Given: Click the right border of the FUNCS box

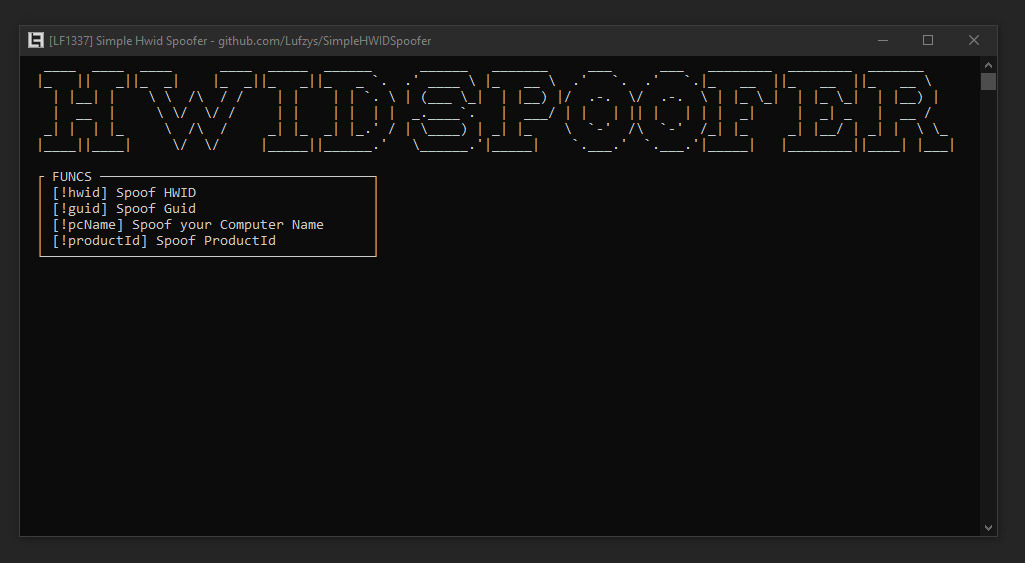Looking at the screenshot, I should [x=376, y=217].
